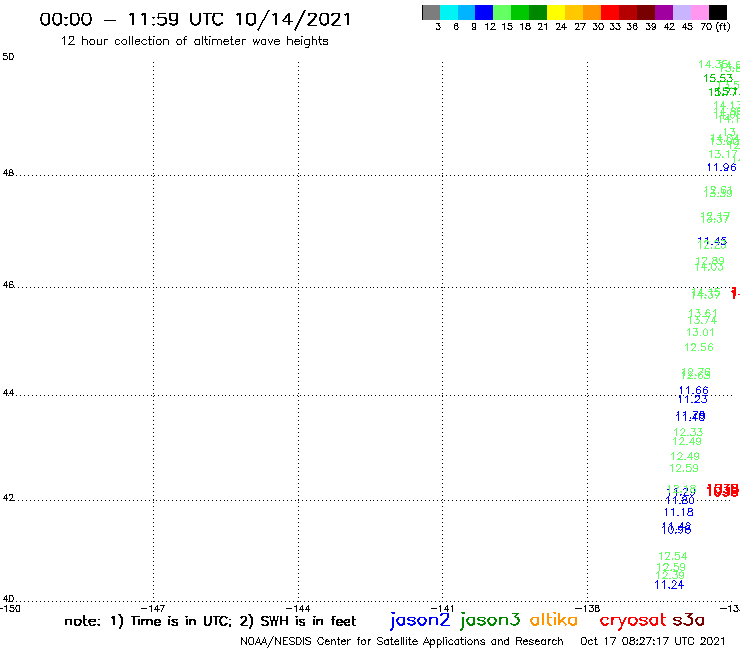Viewport: 740px width, 650px height.
Task: Click the longitude -138 axis label
Action: [x=588, y=608]
